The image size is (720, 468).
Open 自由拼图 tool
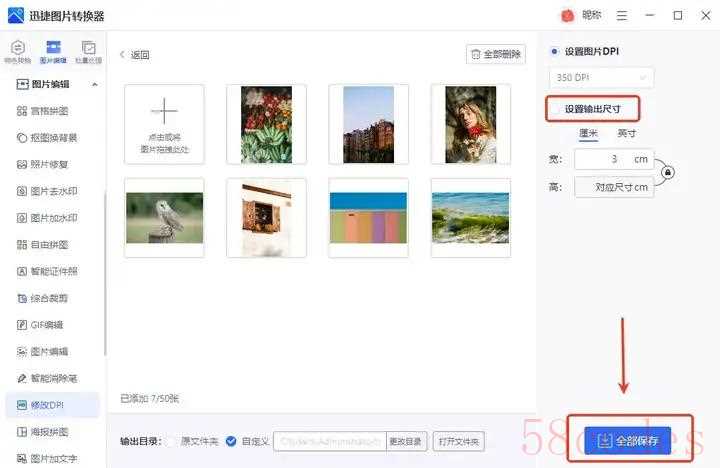43,245
